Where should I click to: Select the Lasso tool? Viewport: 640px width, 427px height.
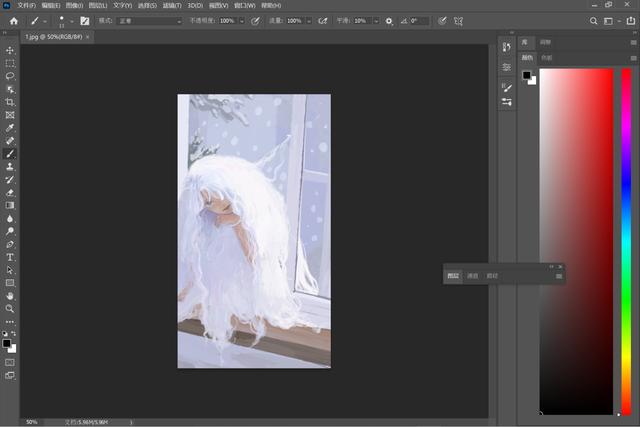pyautogui.click(x=10, y=76)
